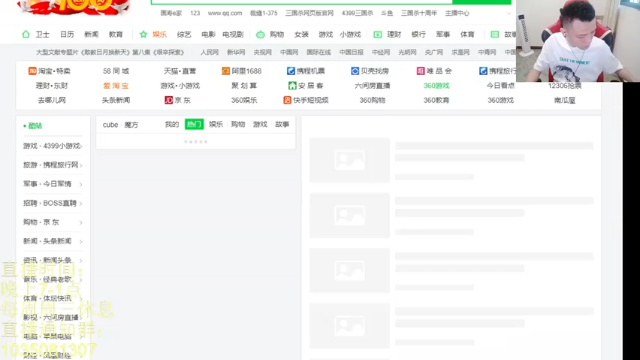640x360 pixels.
Task: Open the orange 爱淘宝 site link
Action: tap(116, 86)
